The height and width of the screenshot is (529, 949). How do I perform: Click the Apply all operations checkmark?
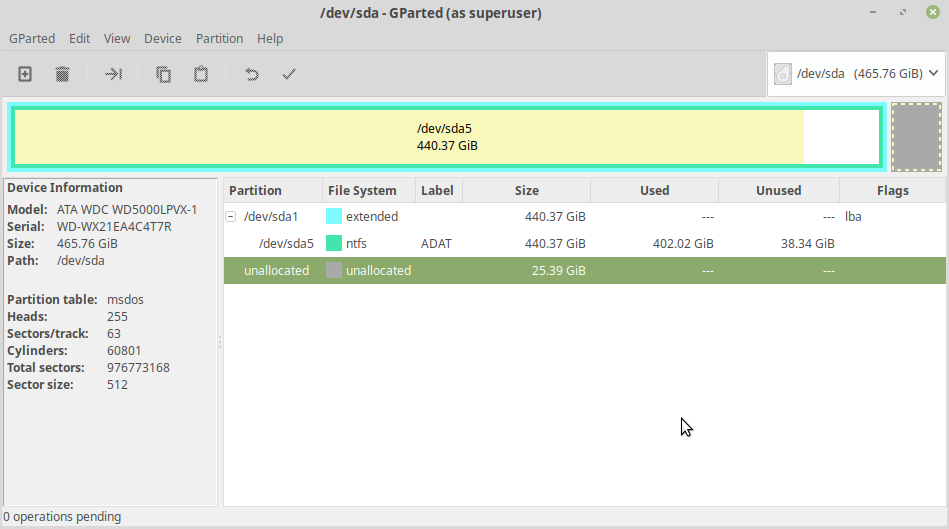point(289,74)
